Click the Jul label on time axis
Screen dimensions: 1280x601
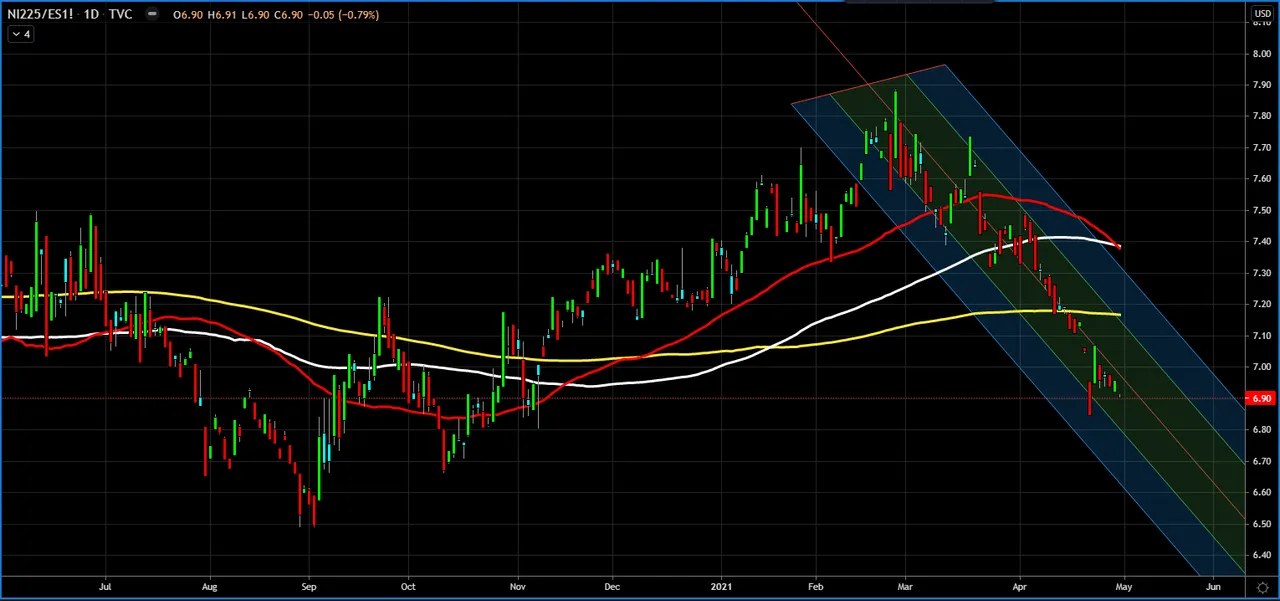click(106, 588)
